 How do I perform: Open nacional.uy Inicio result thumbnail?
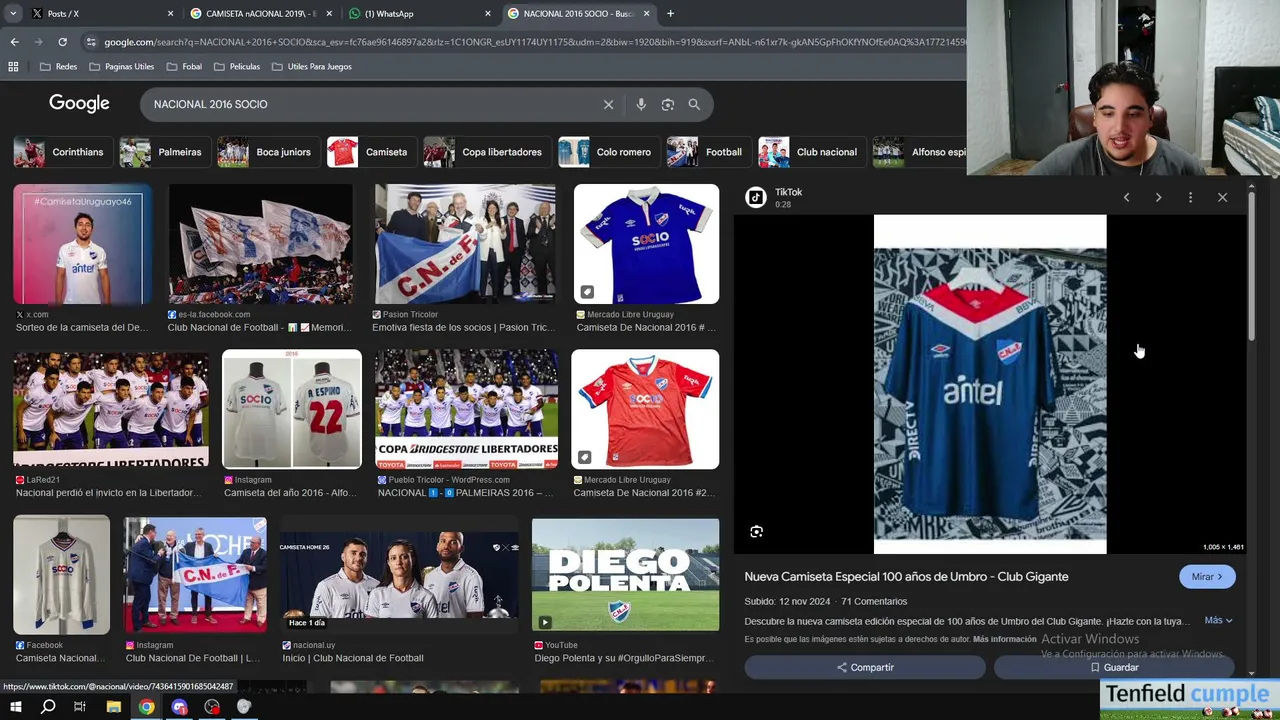(399, 575)
